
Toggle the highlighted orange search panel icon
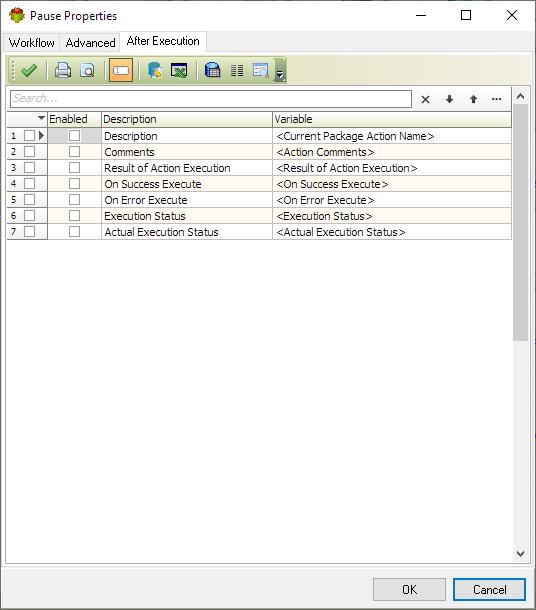(121, 70)
